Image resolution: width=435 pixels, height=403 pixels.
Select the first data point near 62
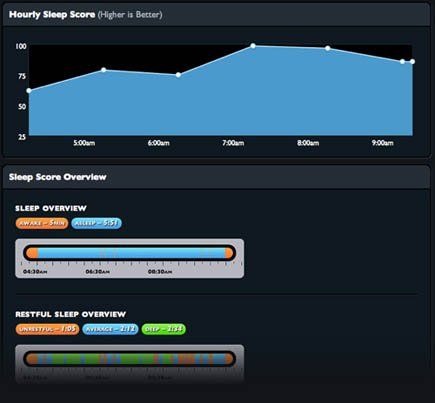coord(29,91)
